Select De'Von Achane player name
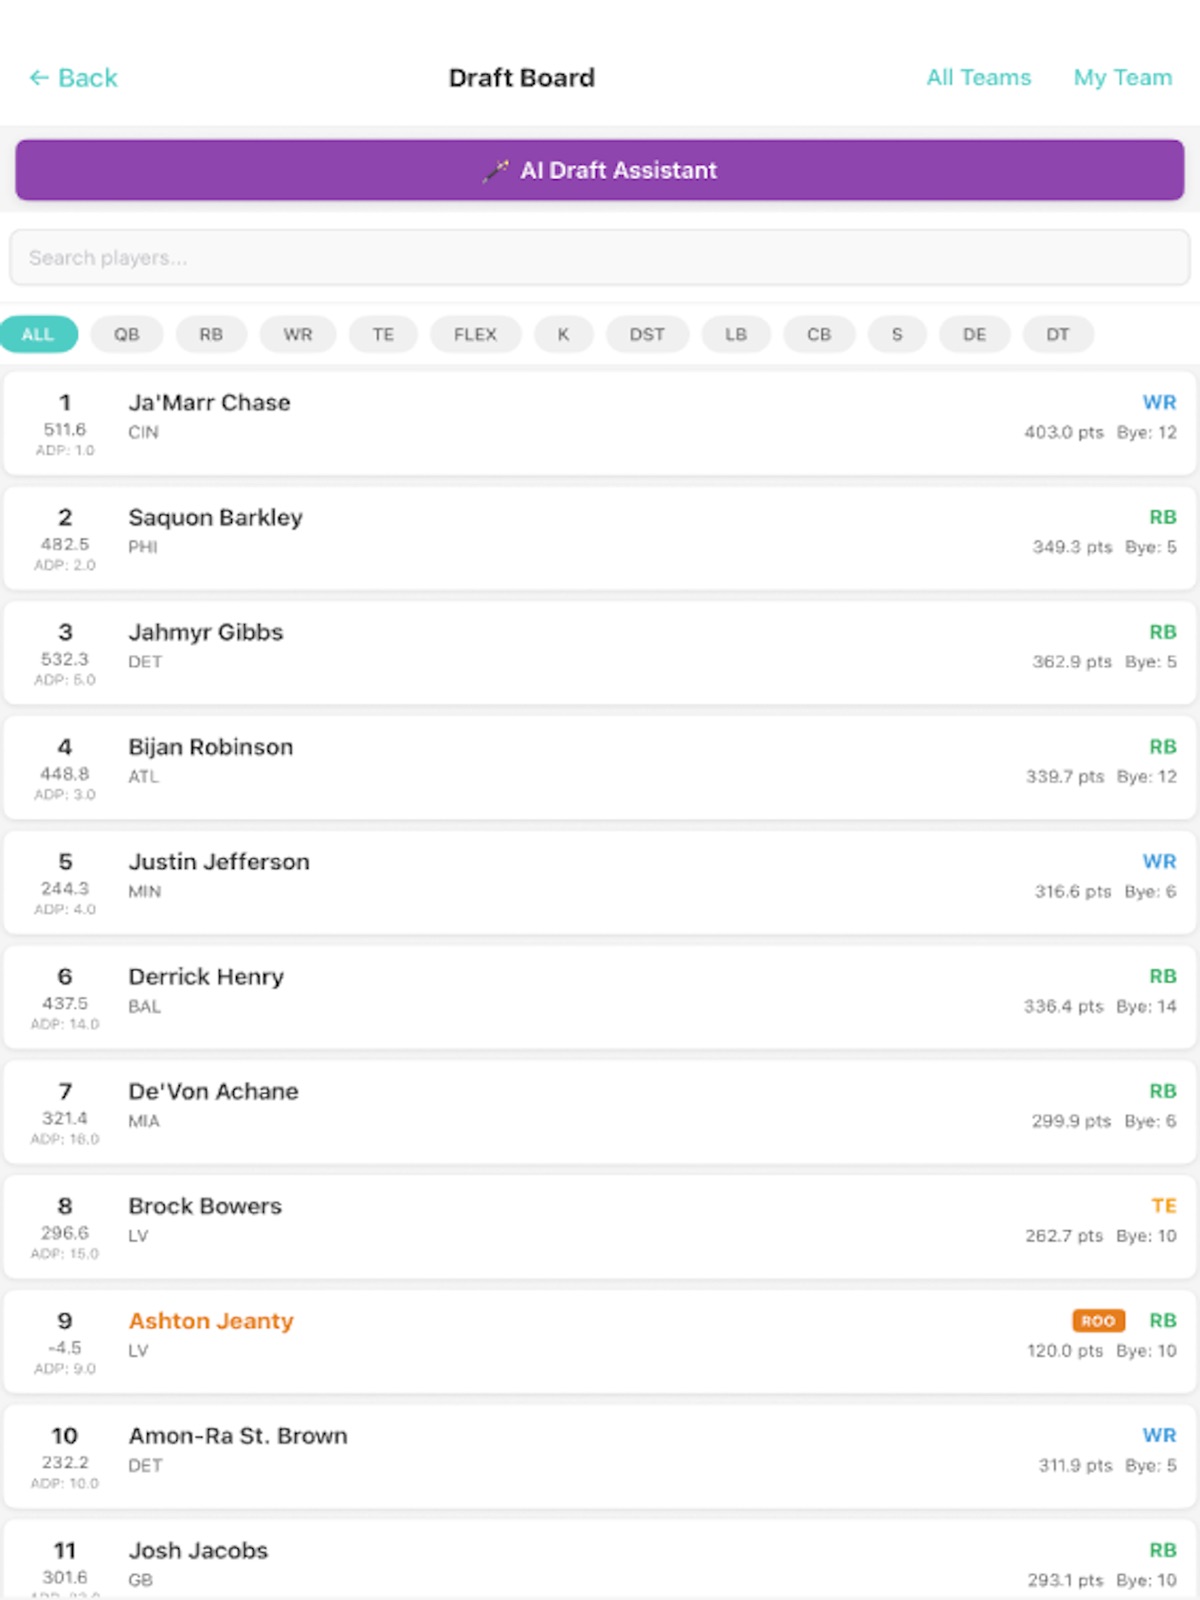The image size is (1200, 1600). coord(213,1091)
